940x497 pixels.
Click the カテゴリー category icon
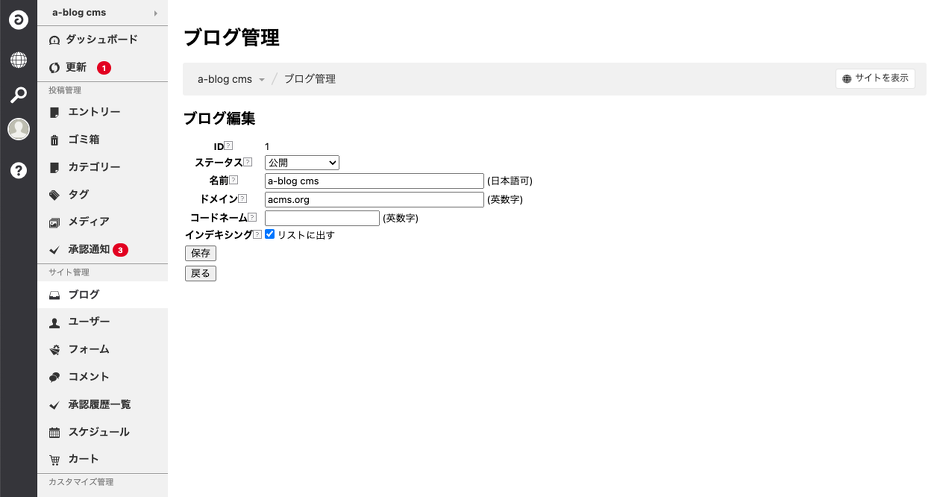click(55, 167)
